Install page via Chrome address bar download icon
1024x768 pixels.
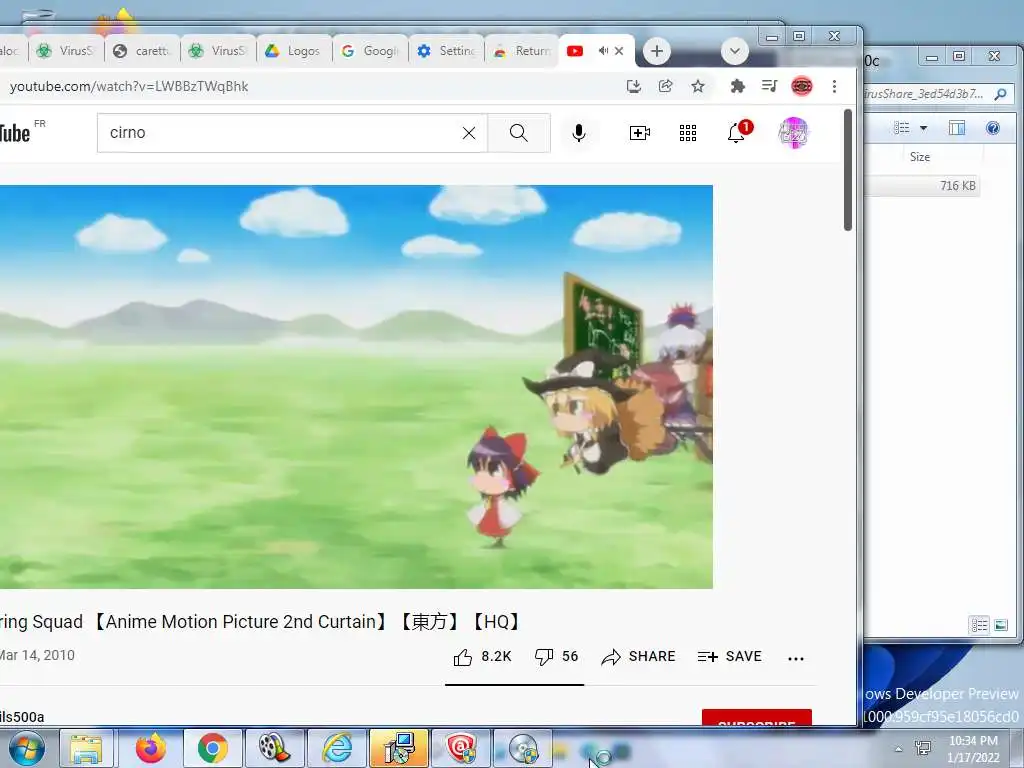(x=633, y=86)
